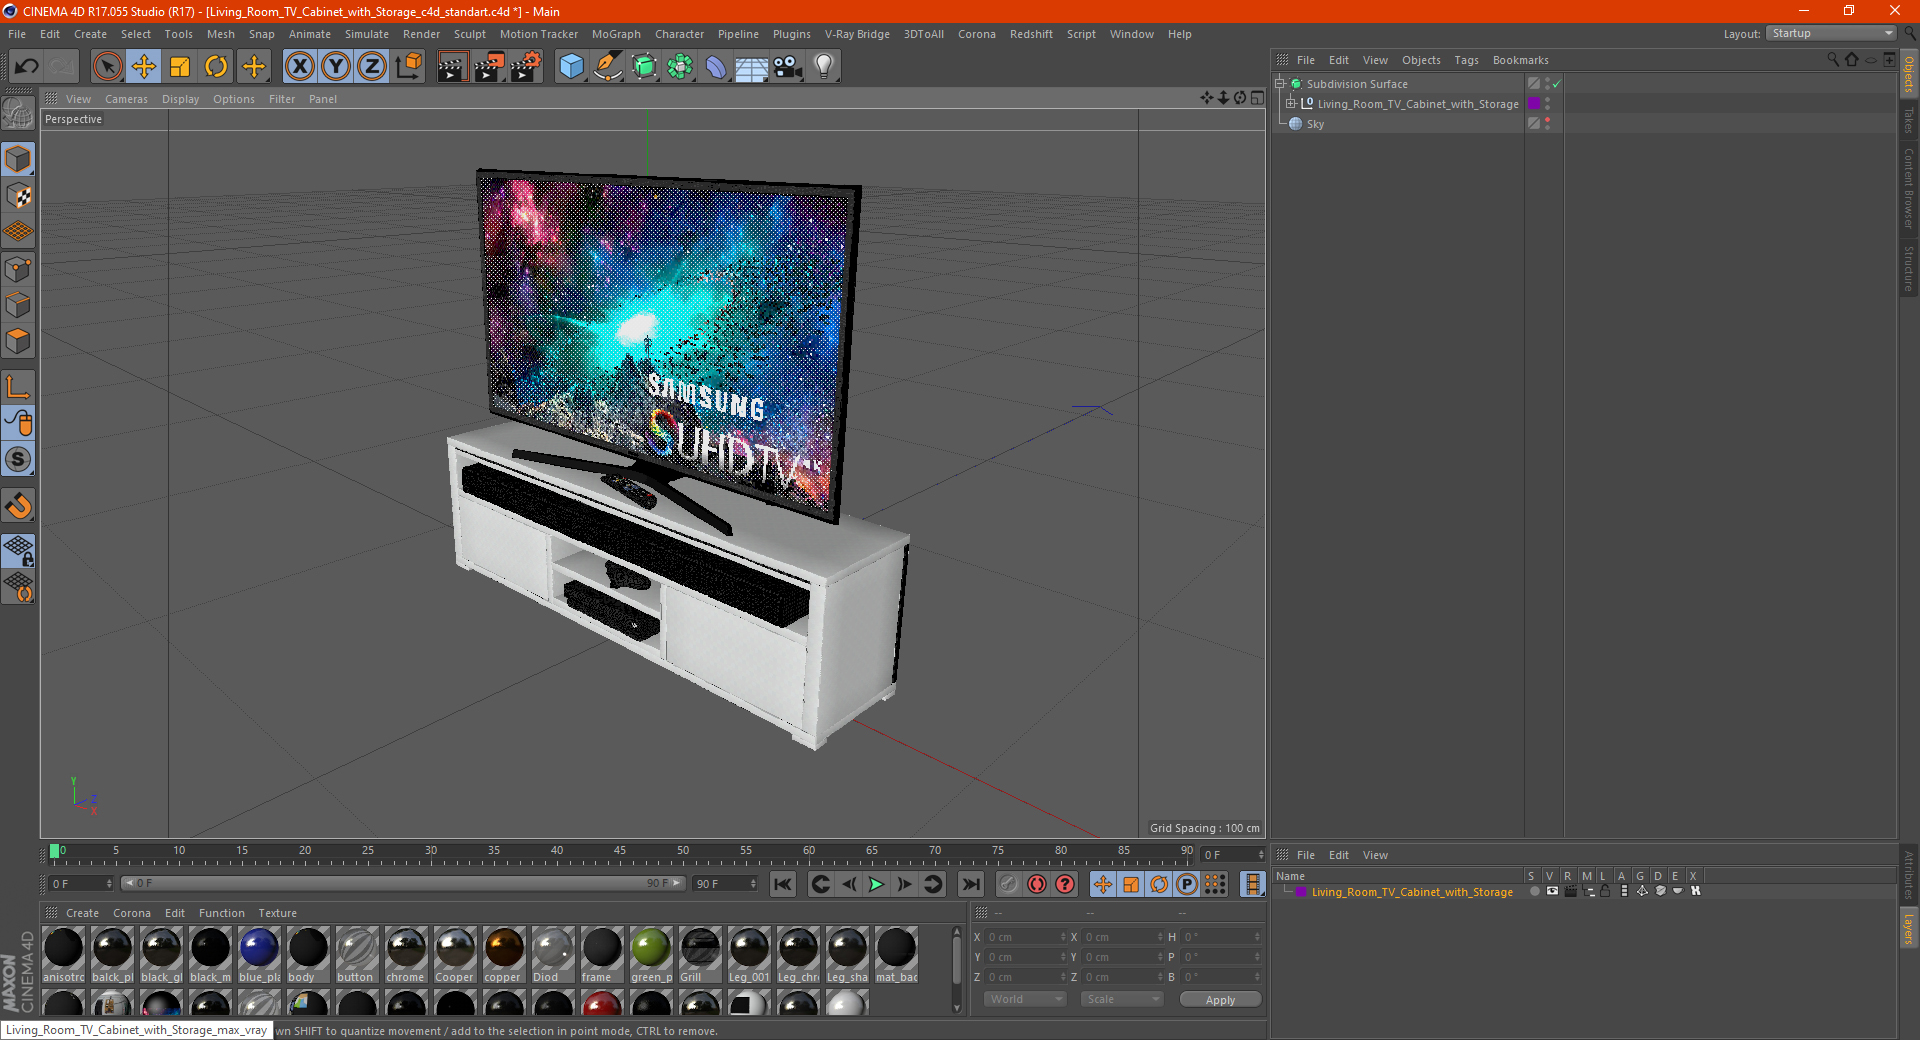Open viewport Display menu
This screenshot has height=1040, width=1920.
tap(180, 99)
